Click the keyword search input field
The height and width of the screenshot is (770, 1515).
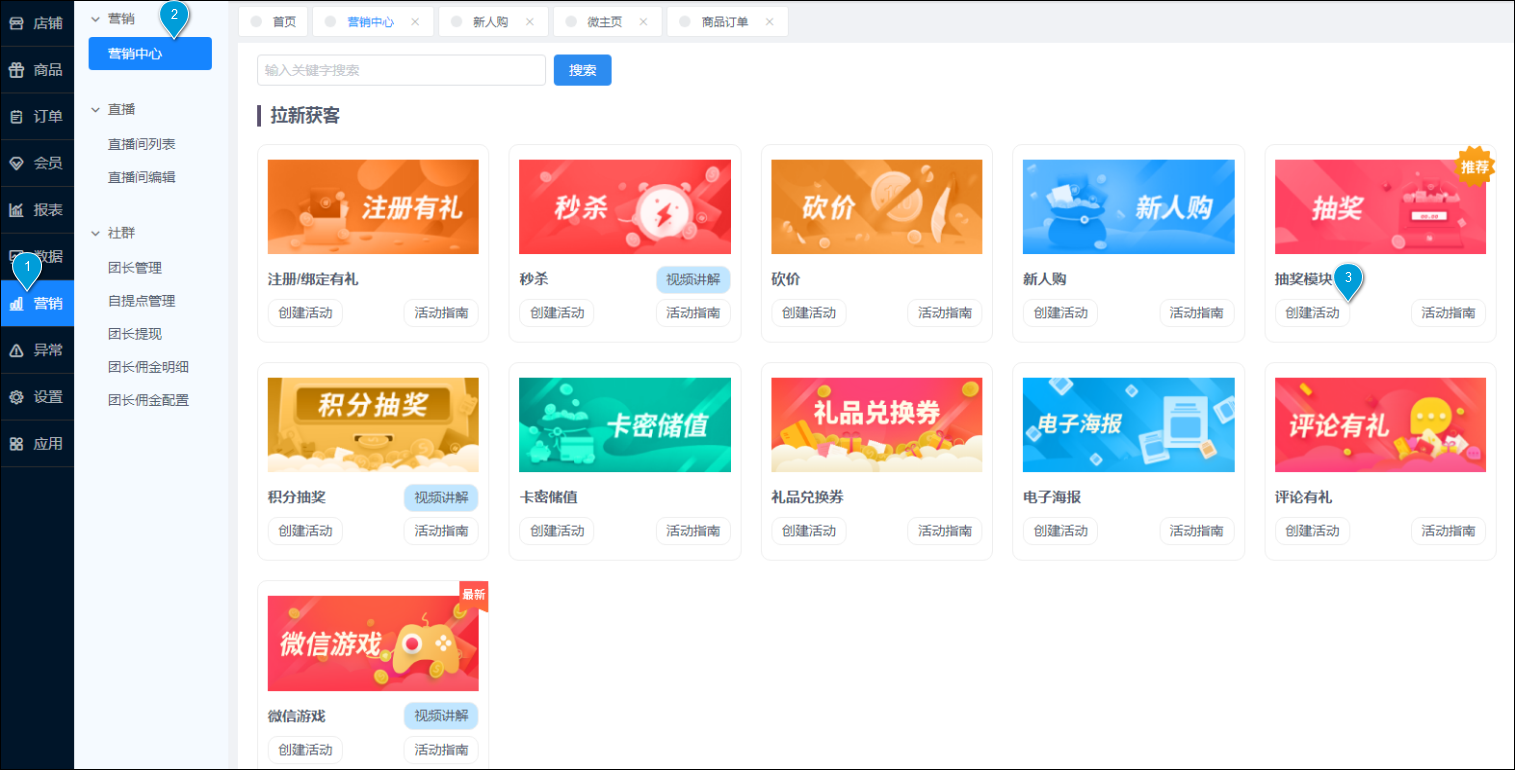tap(400, 70)
